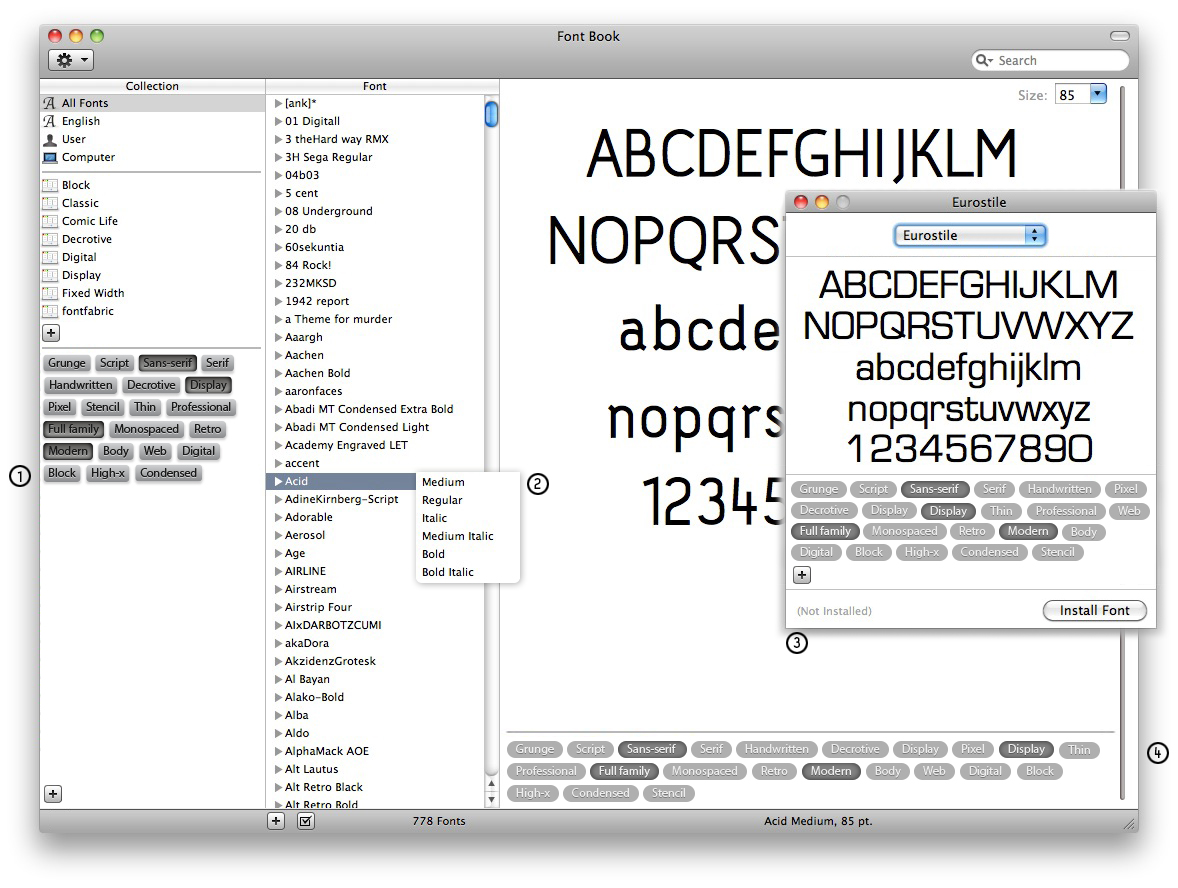Click the toolbar toggle pill in title bar
The height and width of the screenshot is (888, 1178).
[1119, 36]
